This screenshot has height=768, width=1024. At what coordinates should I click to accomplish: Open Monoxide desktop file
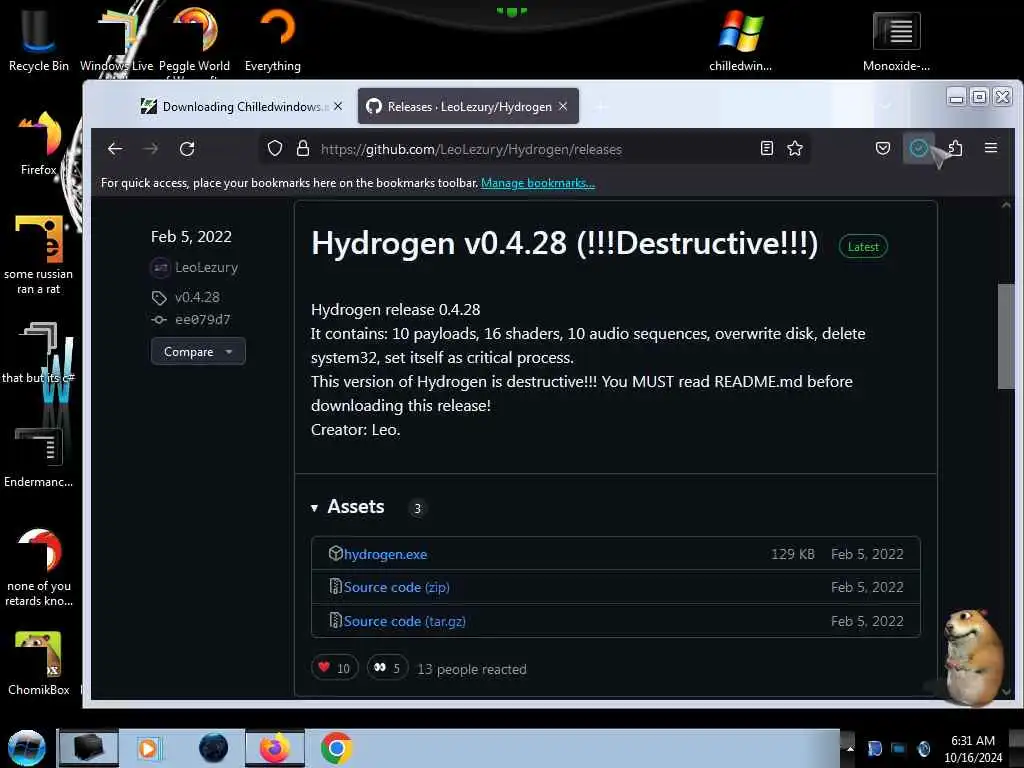(896, 40)
